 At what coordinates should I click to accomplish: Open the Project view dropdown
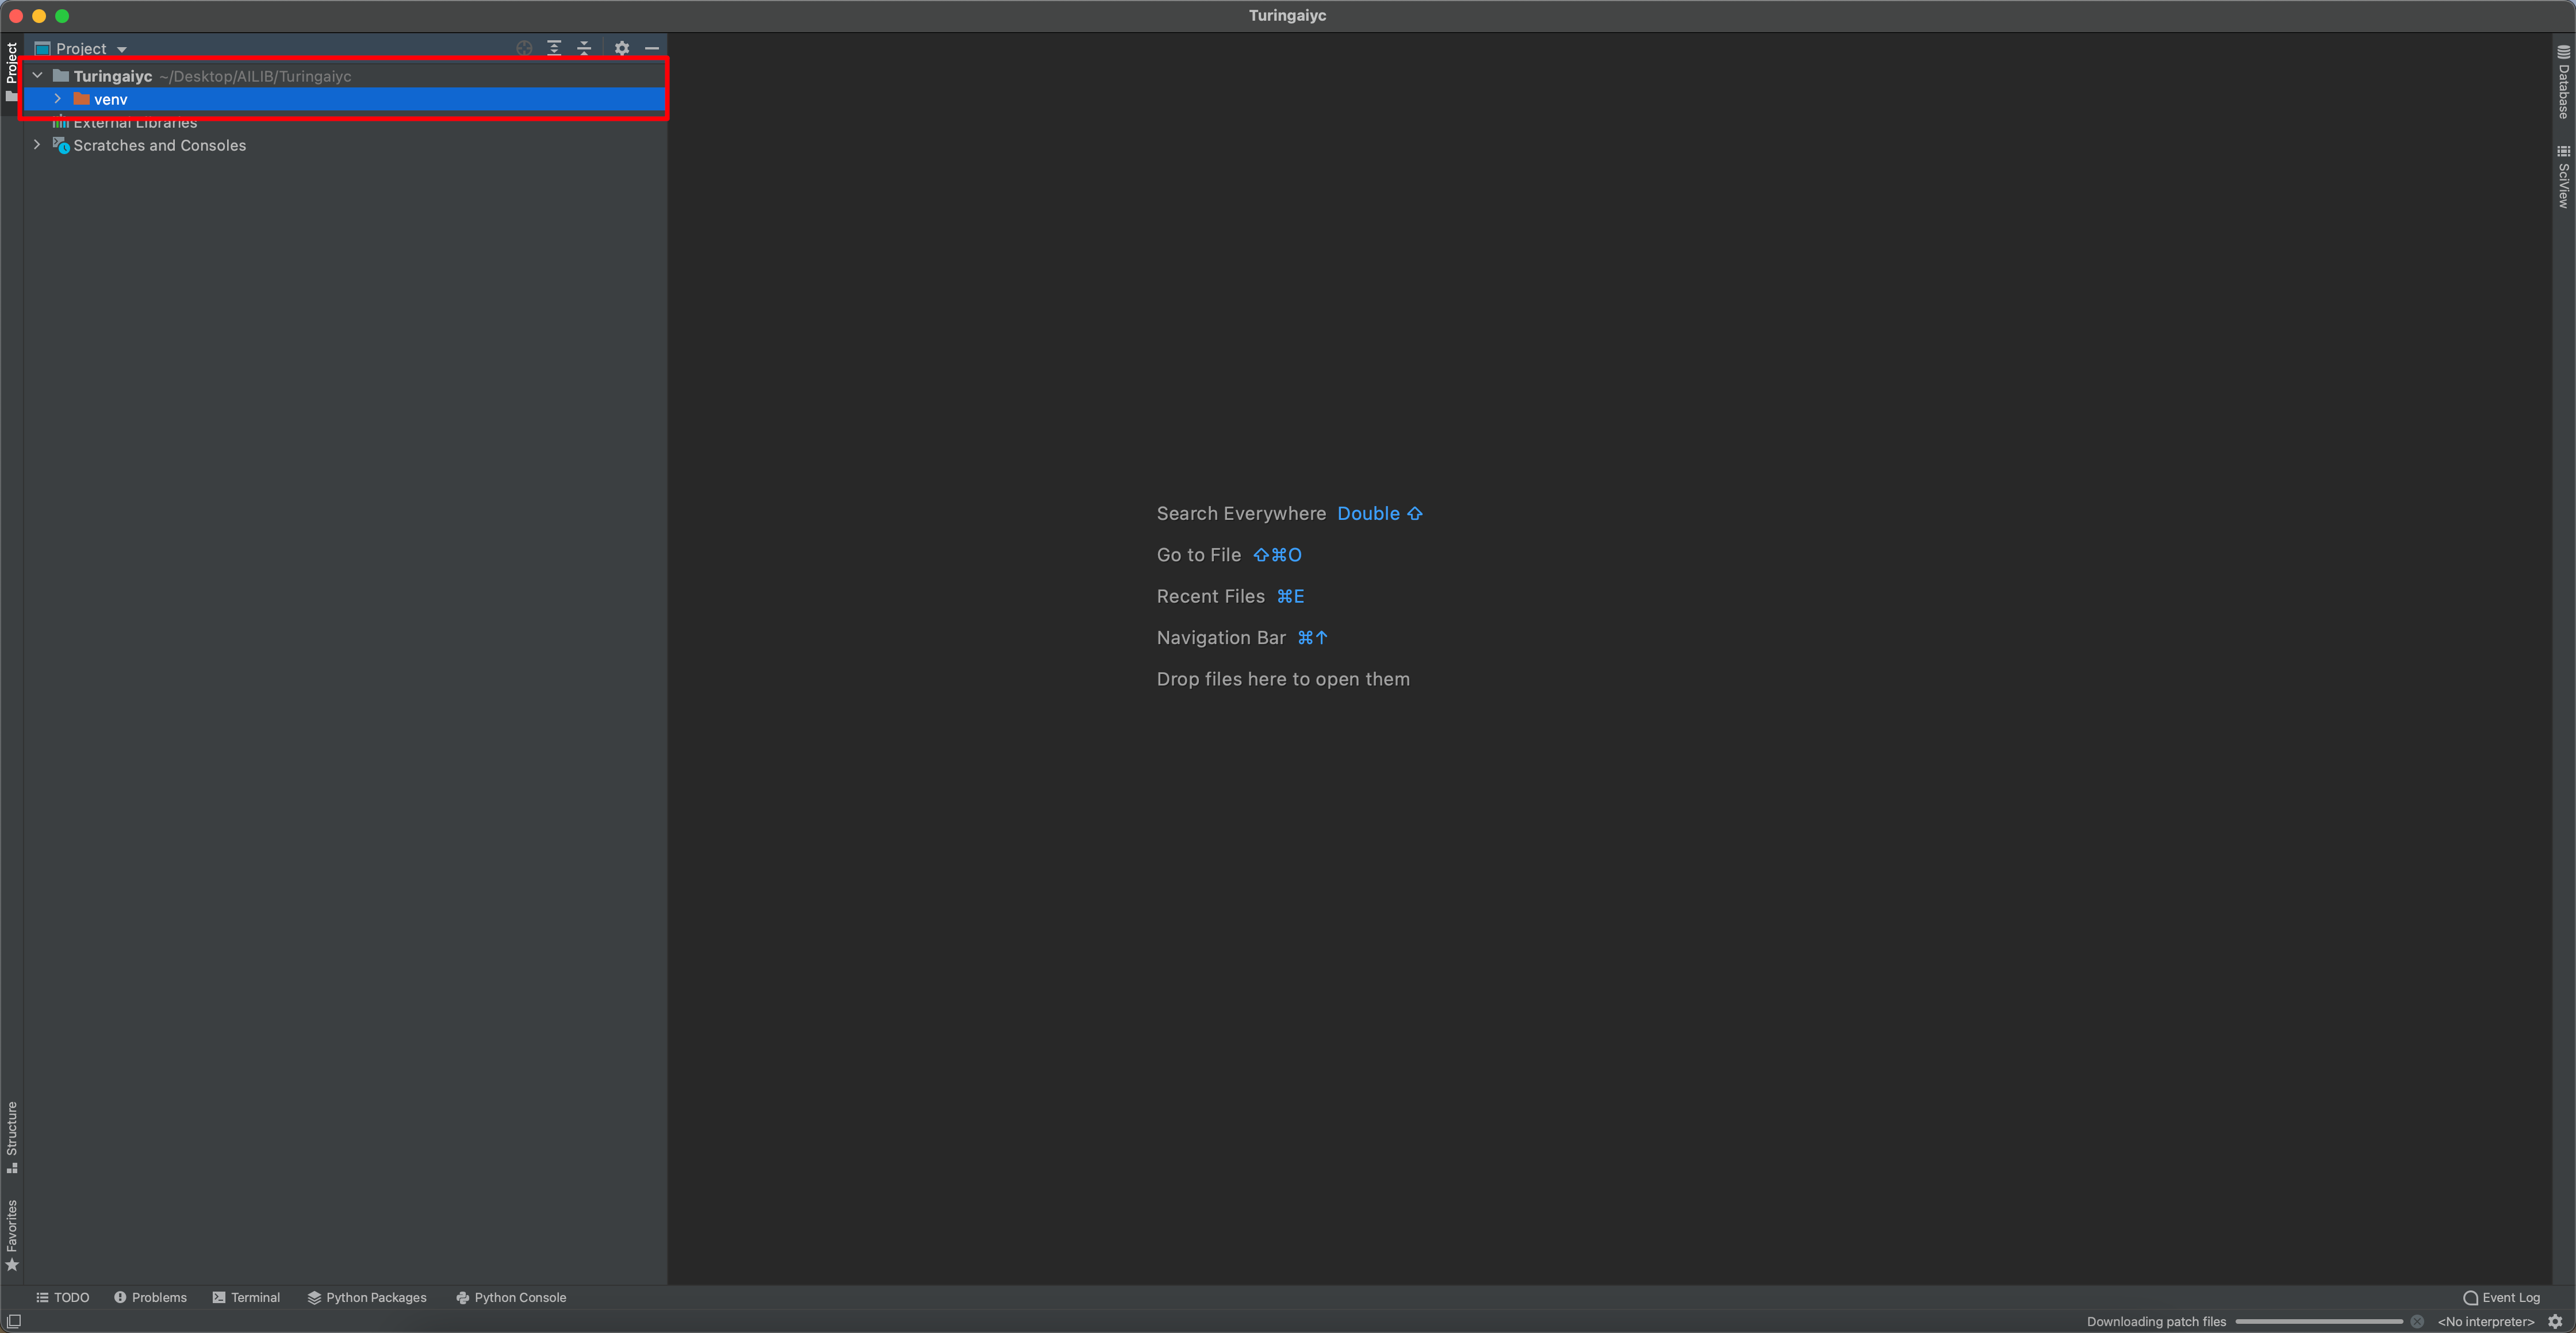(x=81, y=48)
